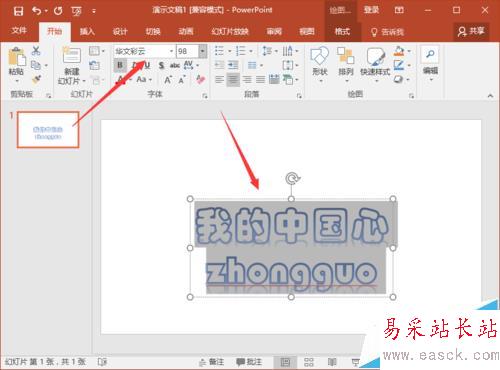Click the Align Right paragraph icon

[247, 80]
